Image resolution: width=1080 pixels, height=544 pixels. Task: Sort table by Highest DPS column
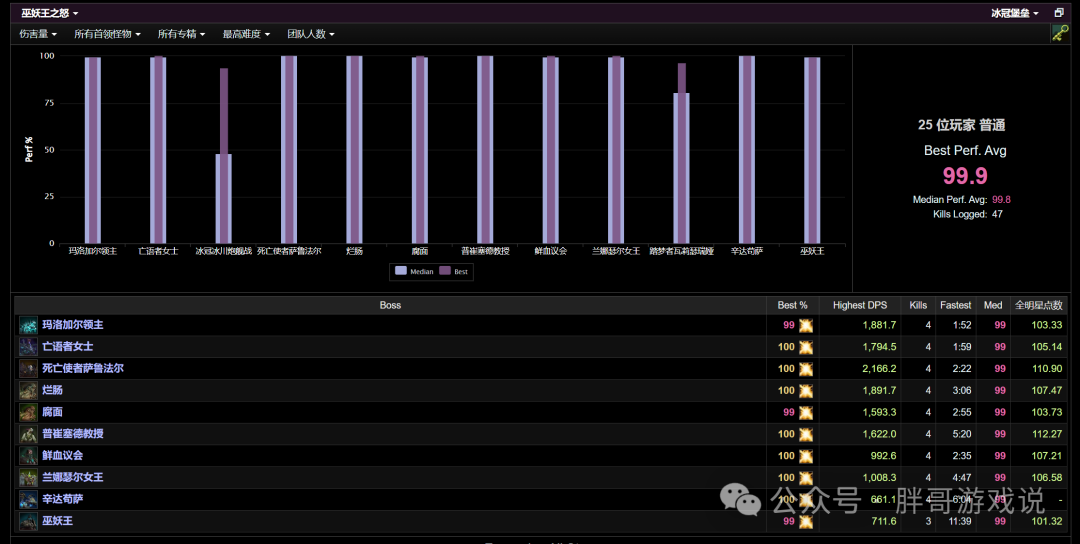pyautogui.click(x=860, y=305)
